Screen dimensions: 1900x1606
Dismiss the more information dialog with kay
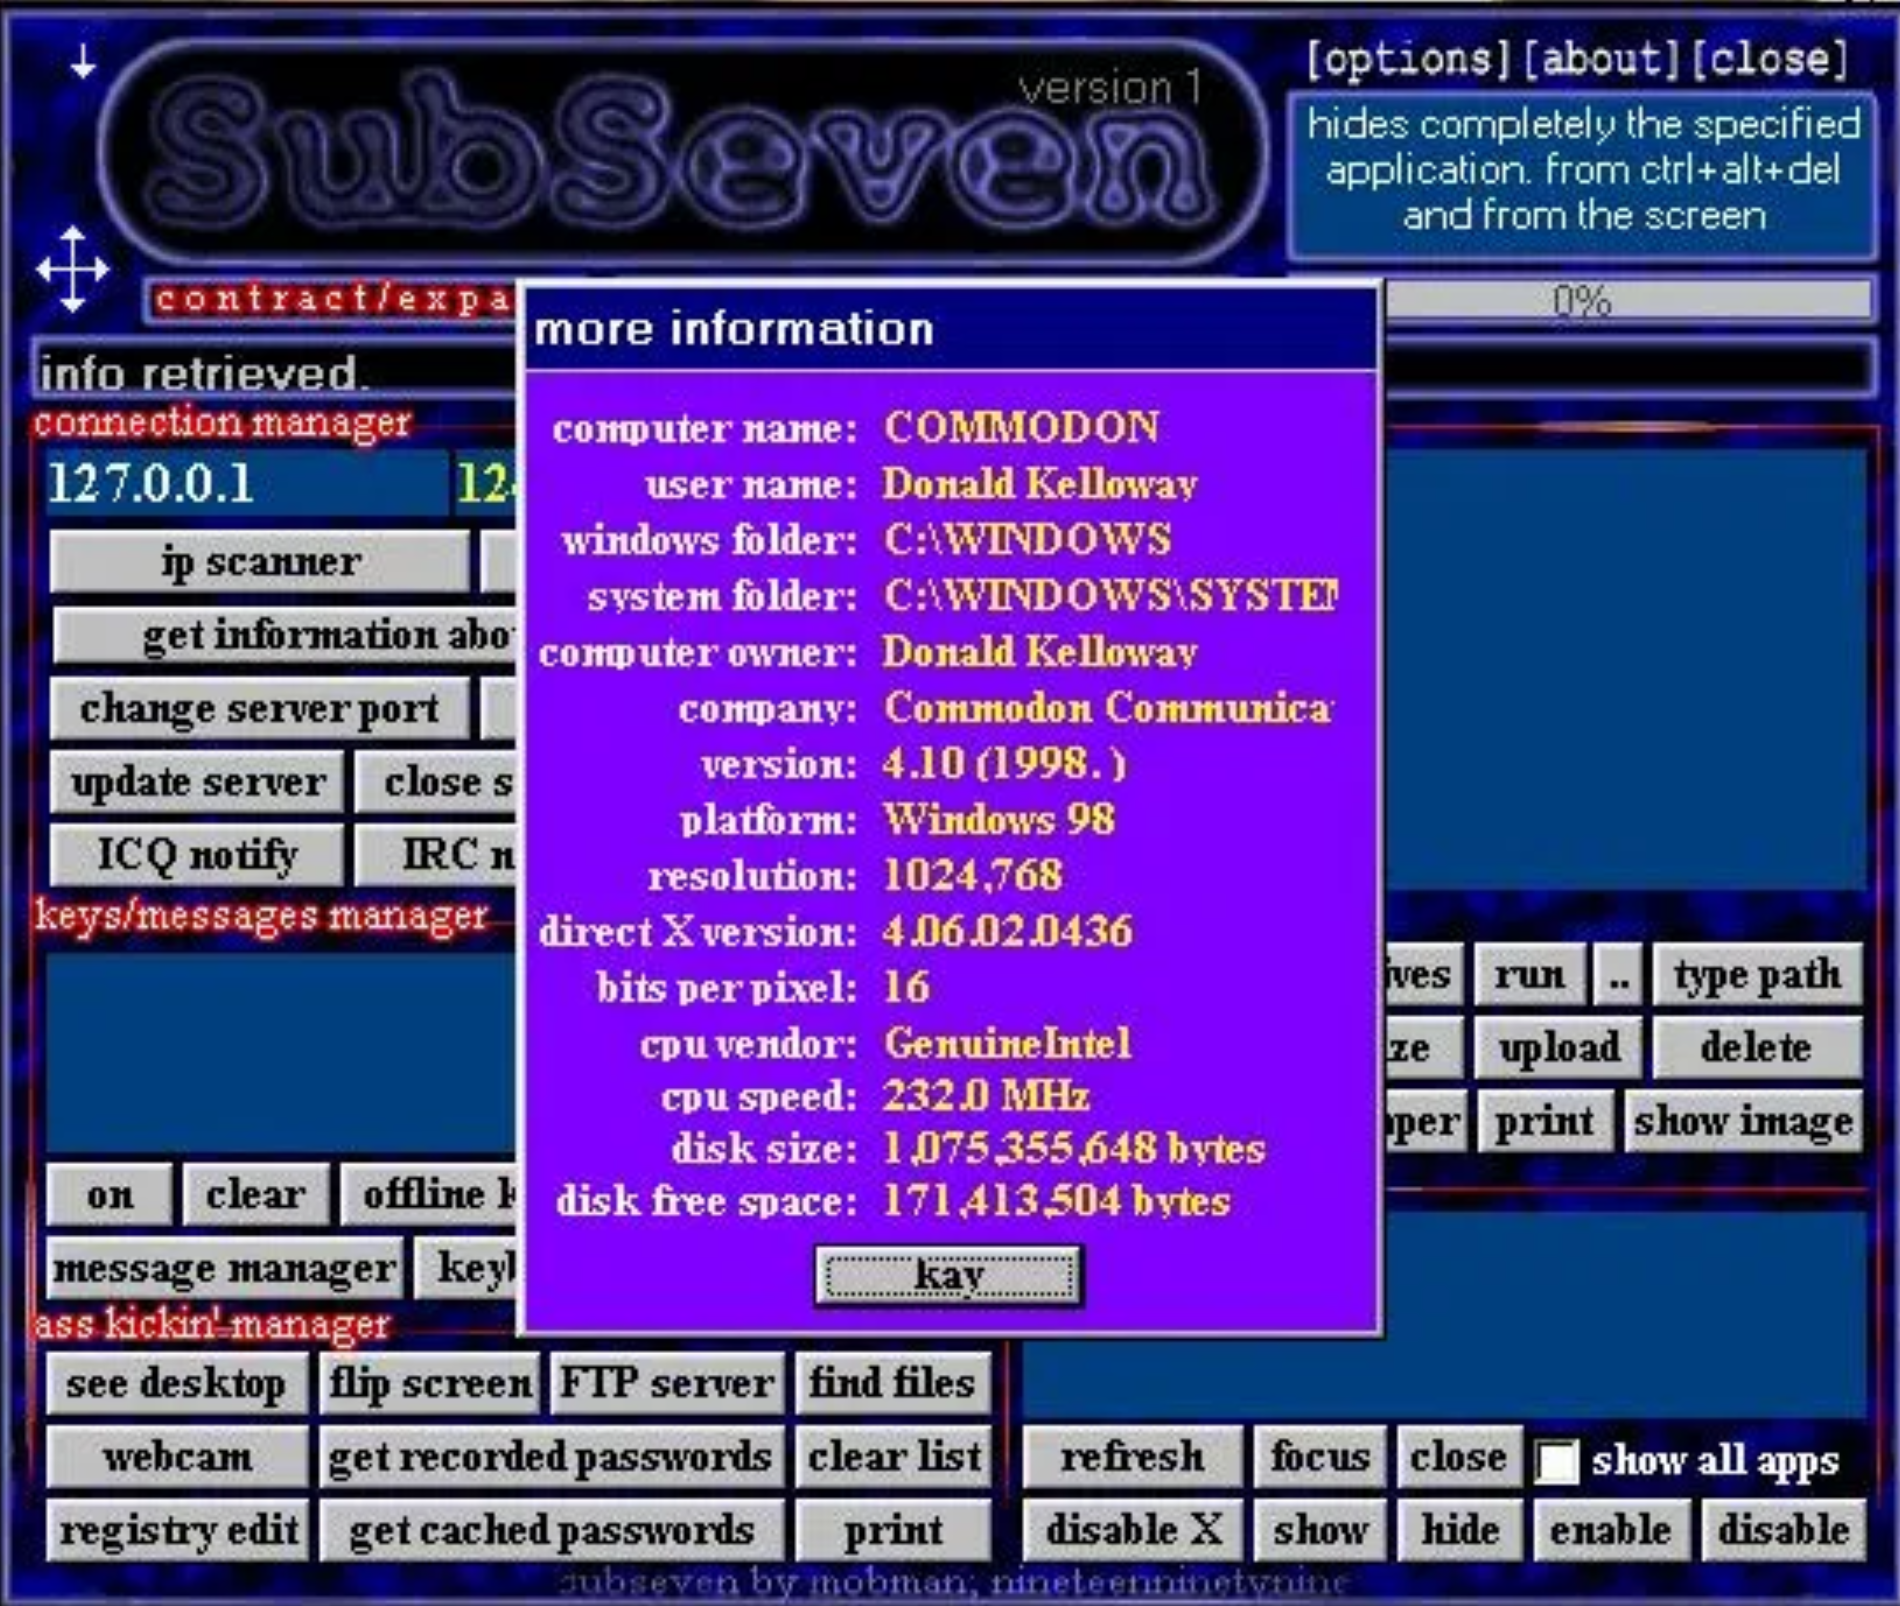click(948, 1275)
